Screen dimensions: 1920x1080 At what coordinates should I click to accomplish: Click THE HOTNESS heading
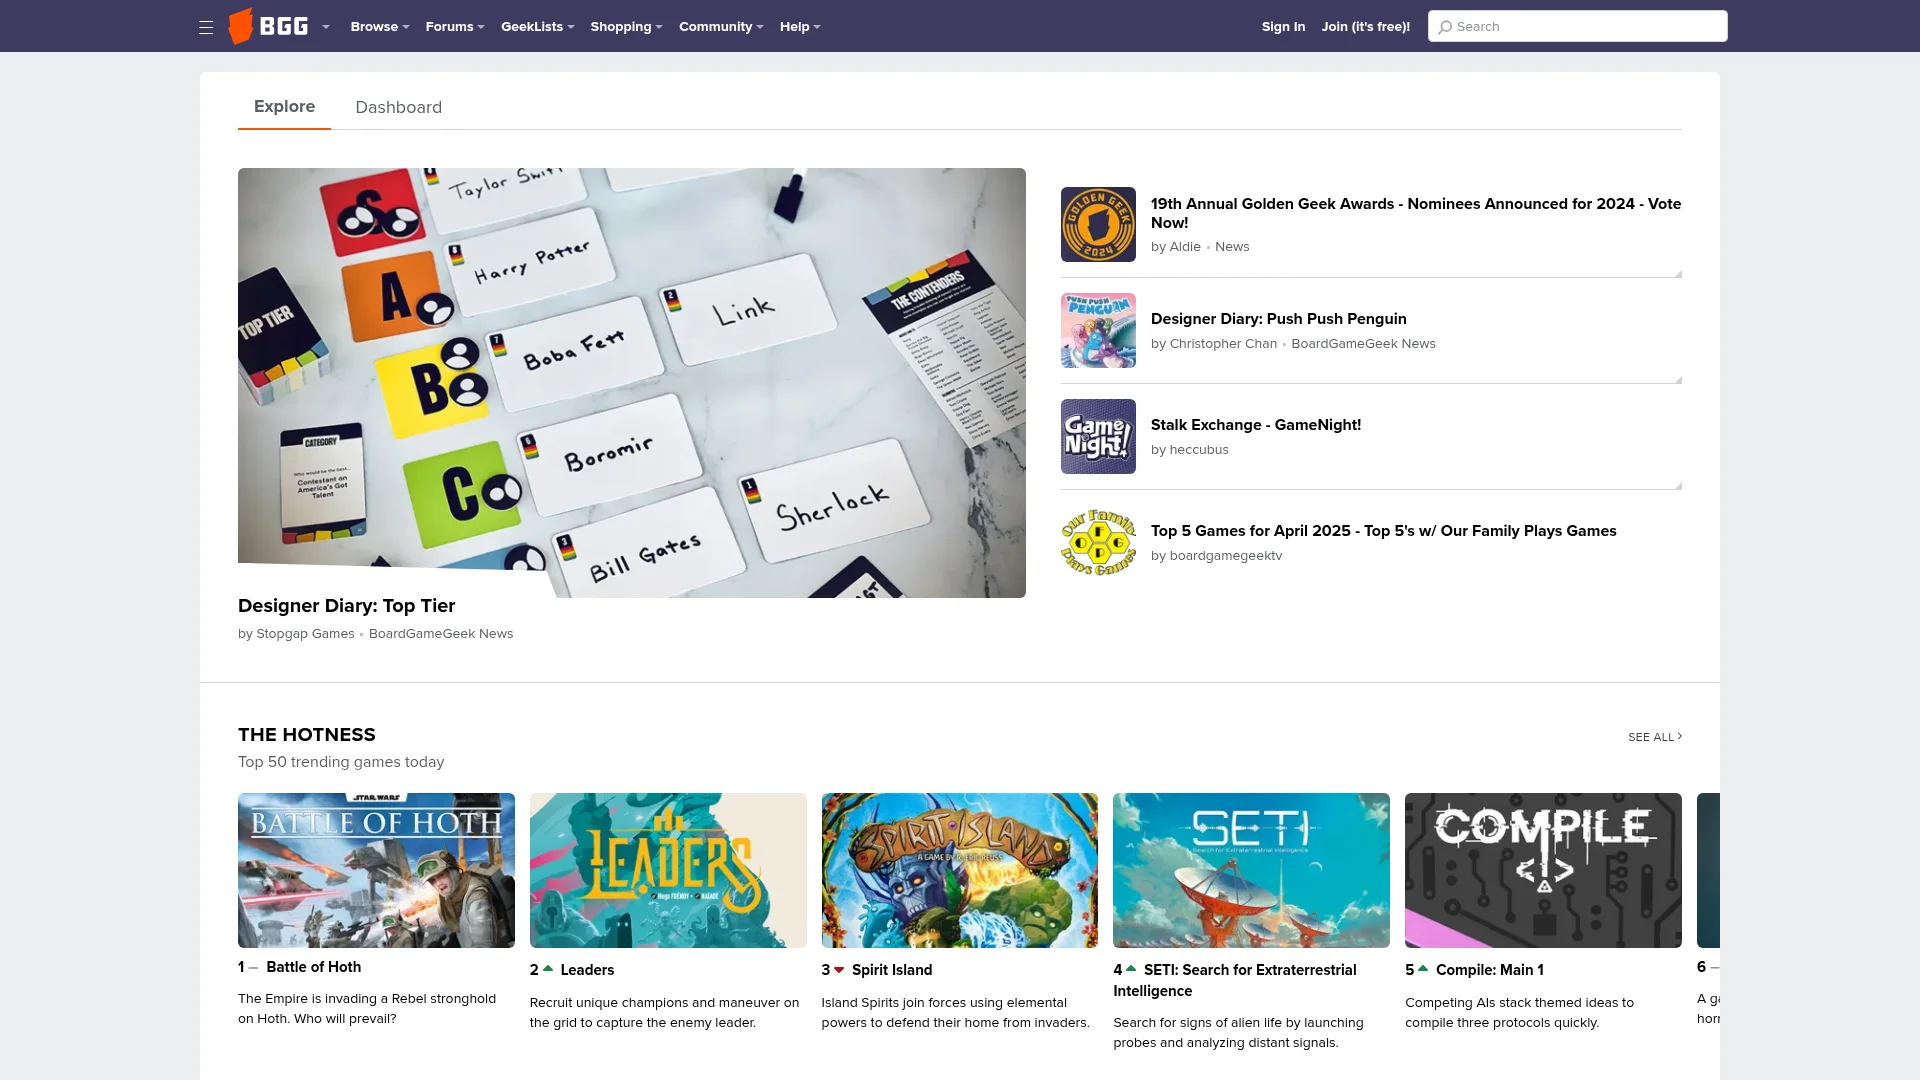pos(307,735)
